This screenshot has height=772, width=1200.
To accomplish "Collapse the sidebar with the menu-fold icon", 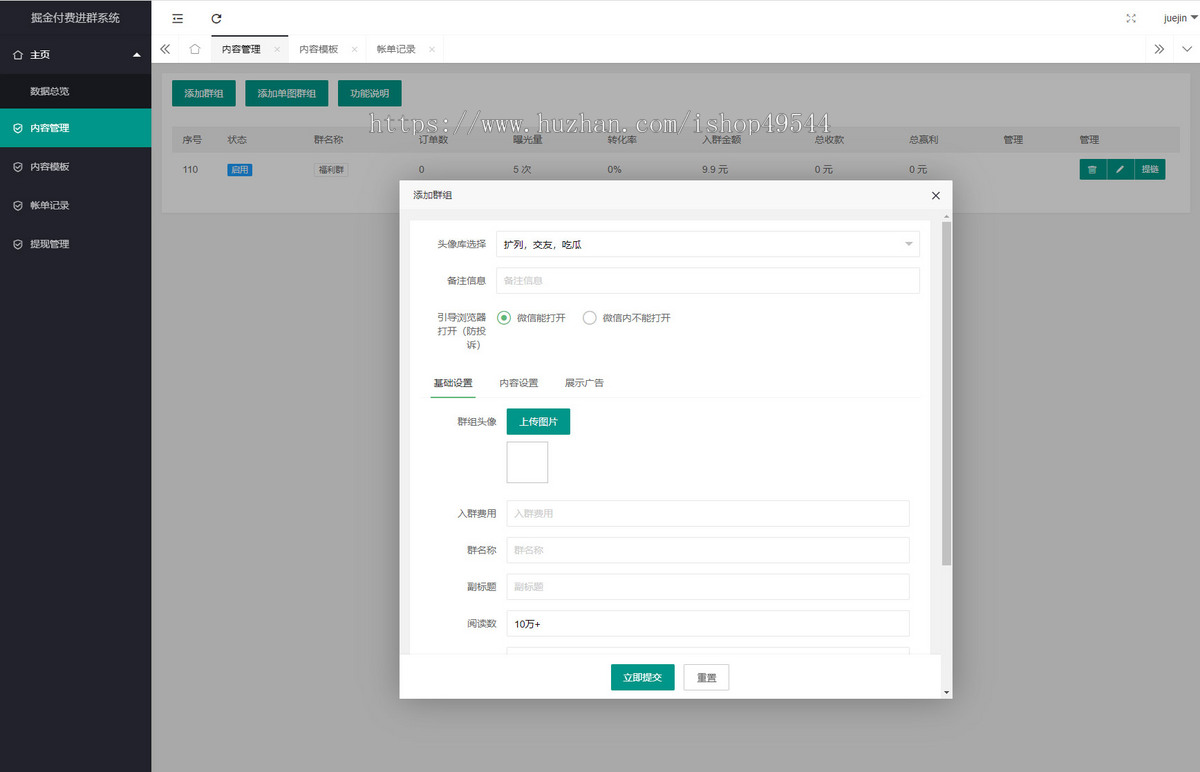I will [178, 18].
